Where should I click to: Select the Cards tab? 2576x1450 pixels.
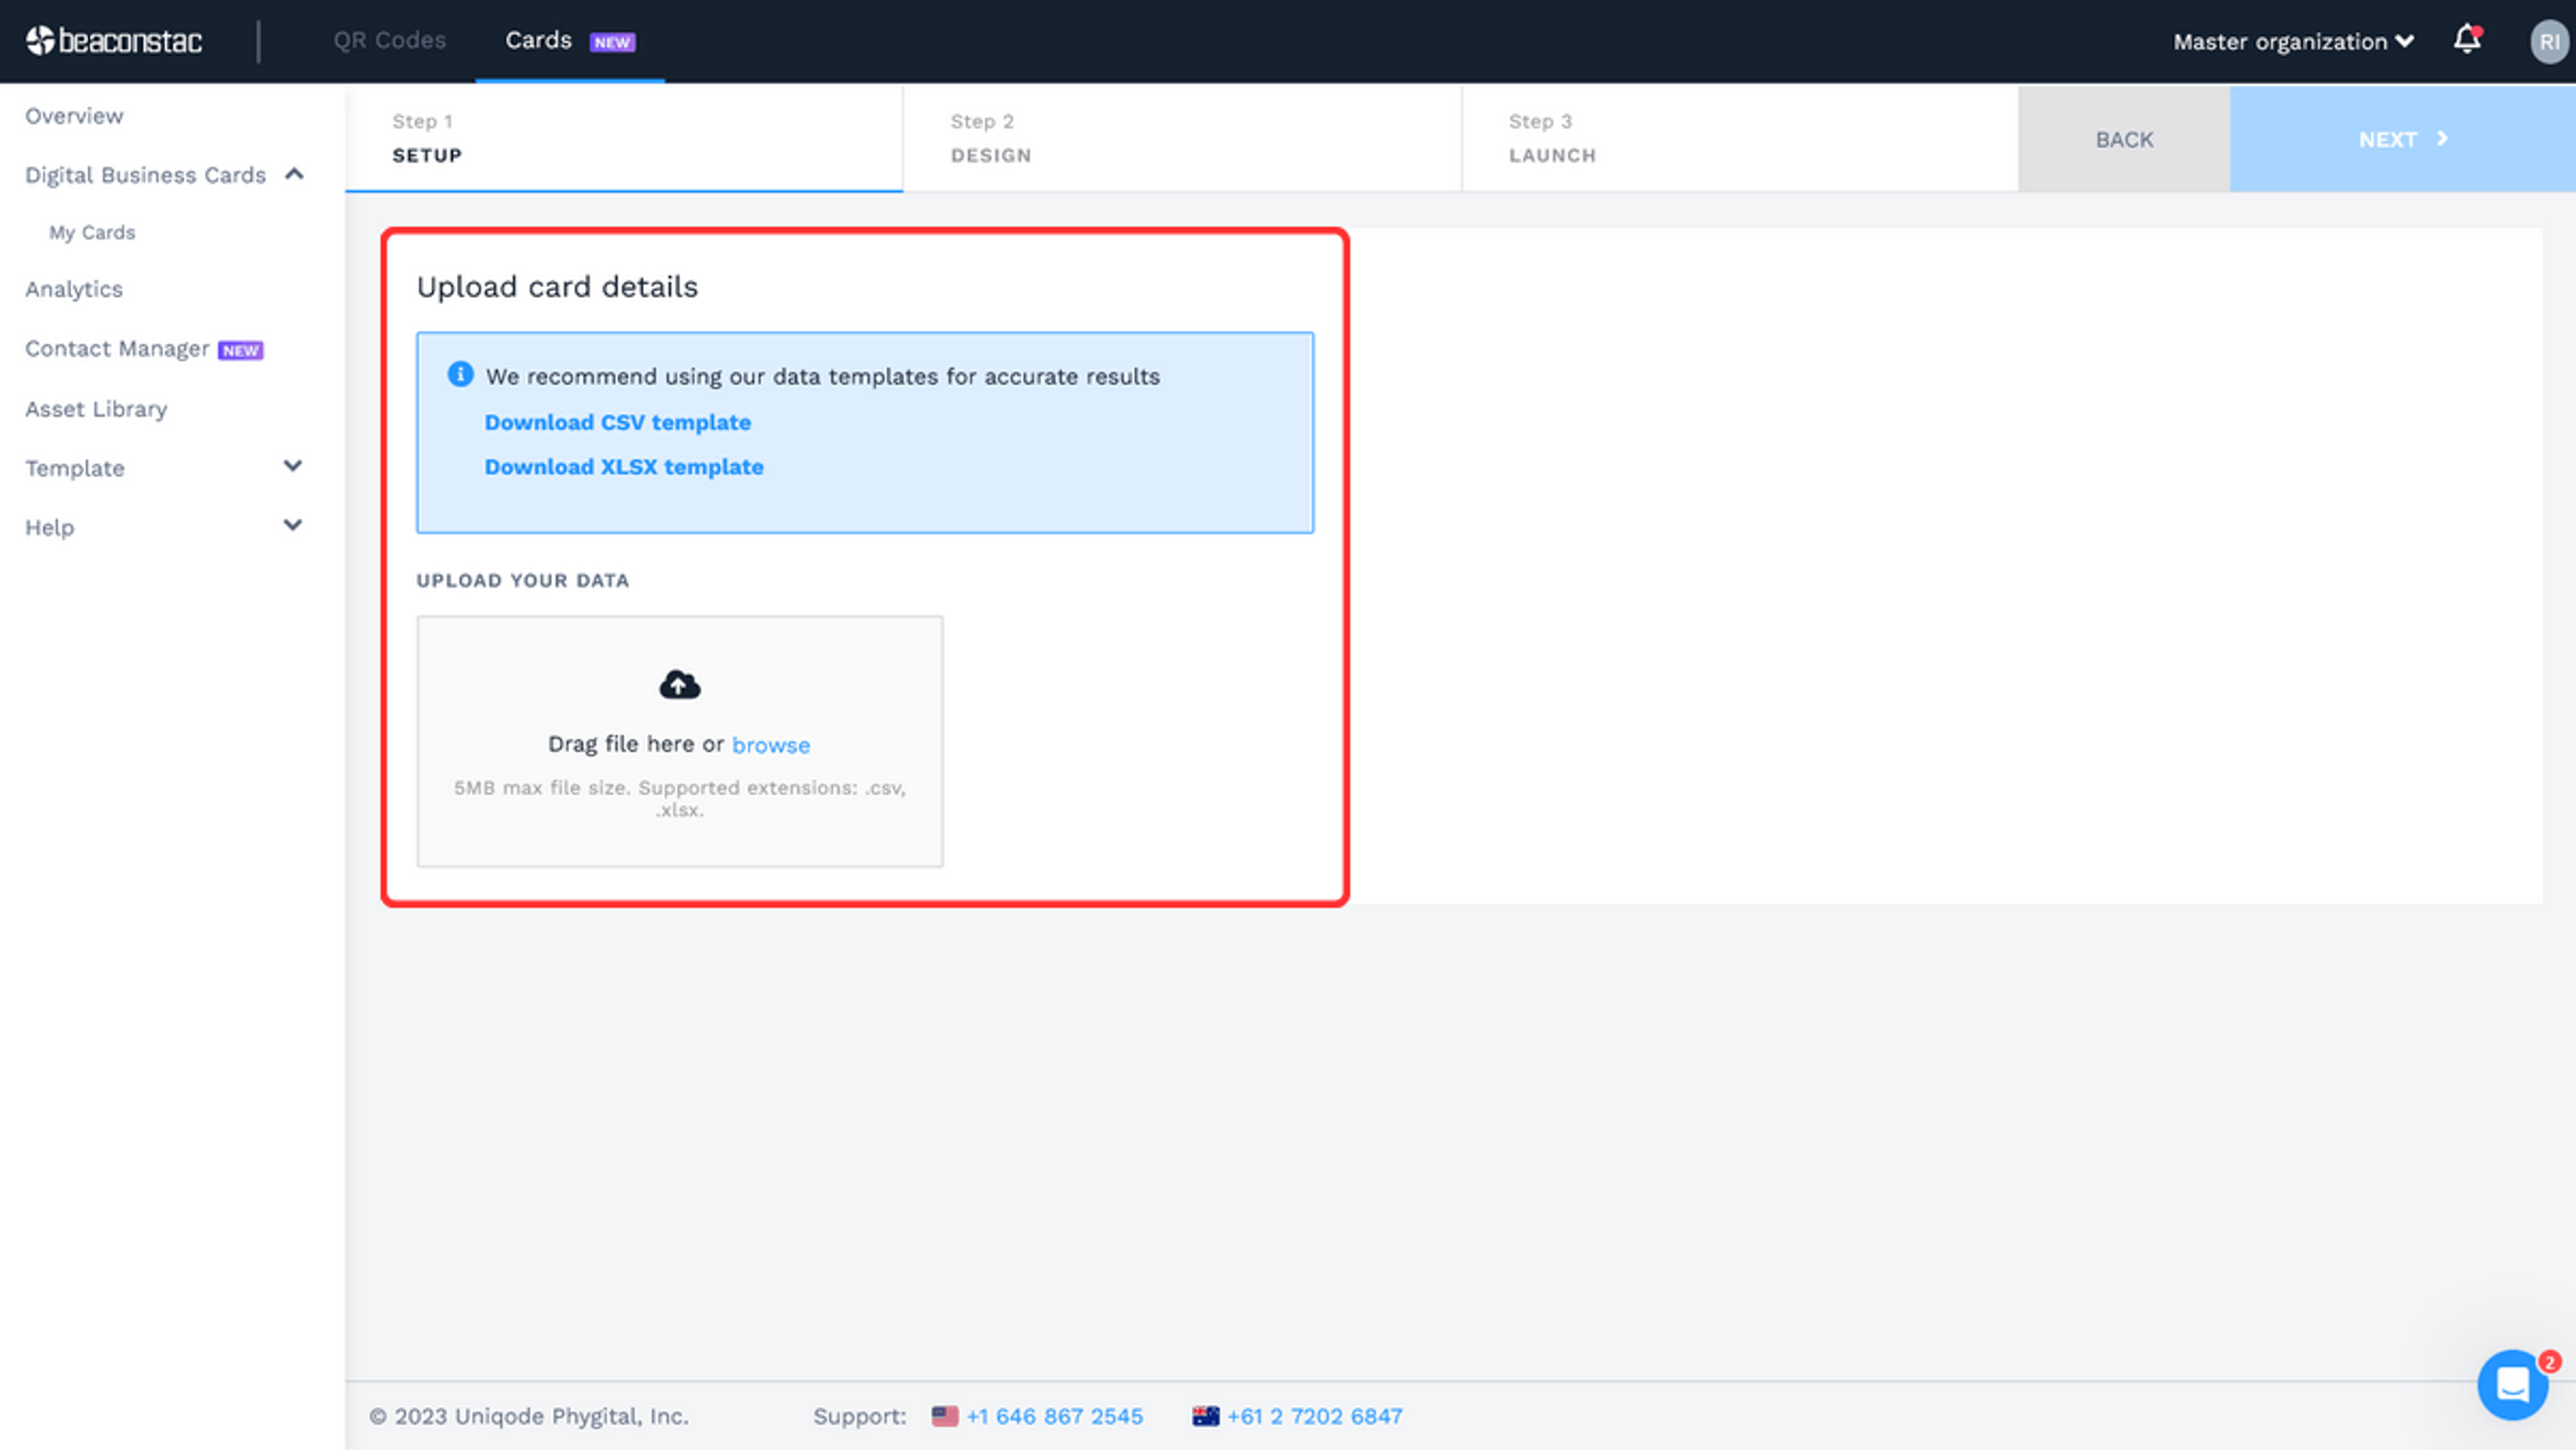(539, 40)
